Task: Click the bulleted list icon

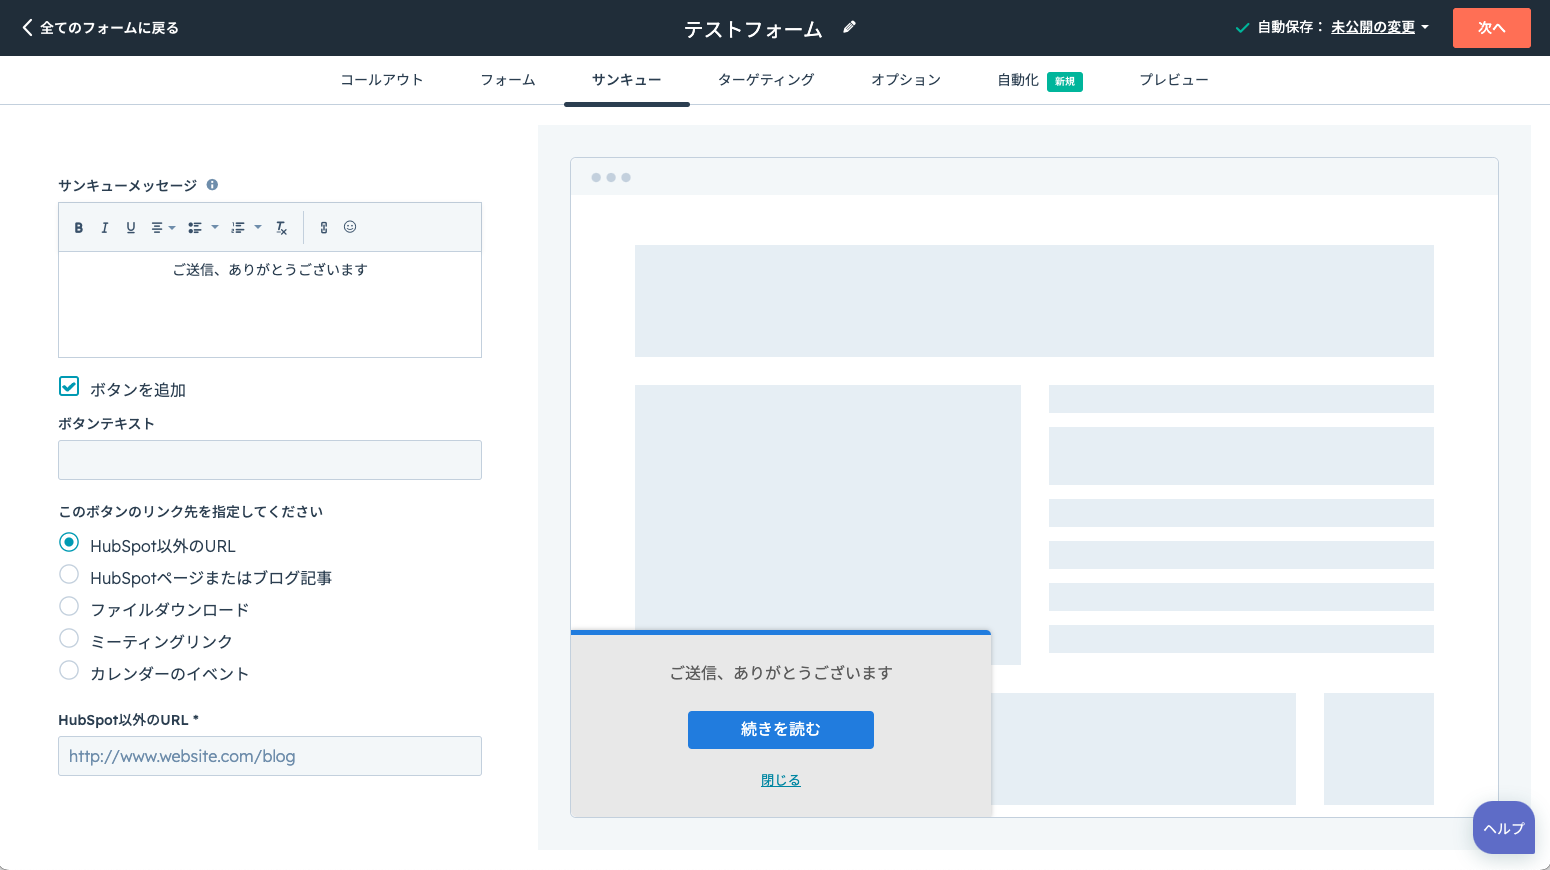Action: click(195, 228)
